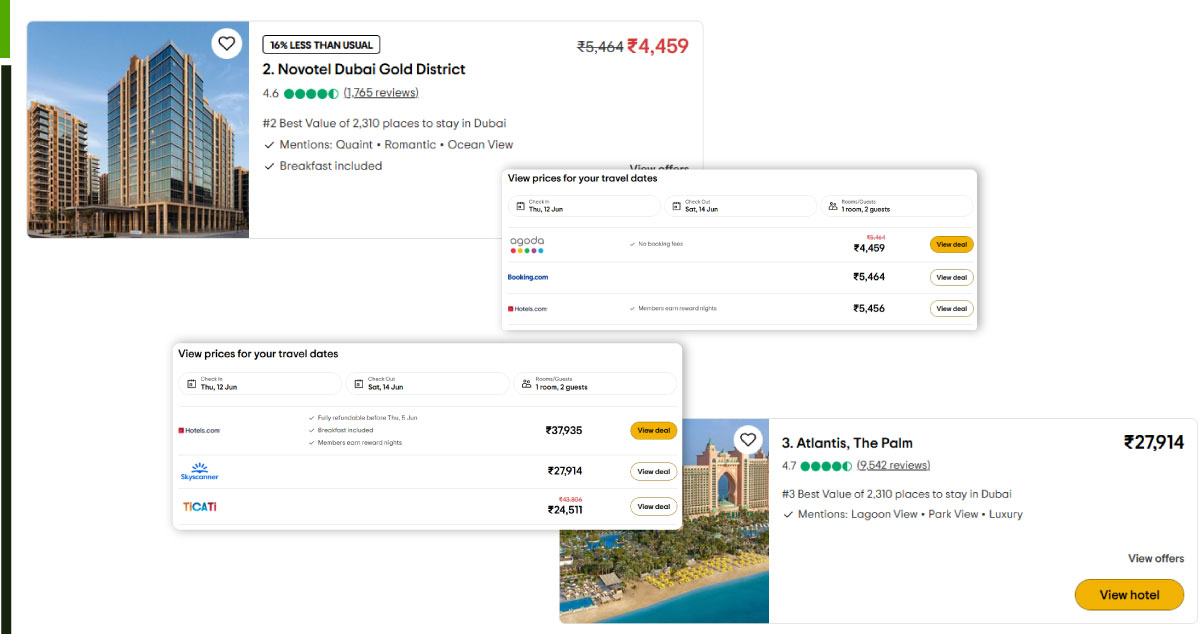The image size is (1202, 634).
Task: Click the Agoda logo in the price panel
Action: pyautogui.click(x=528, y=244)
